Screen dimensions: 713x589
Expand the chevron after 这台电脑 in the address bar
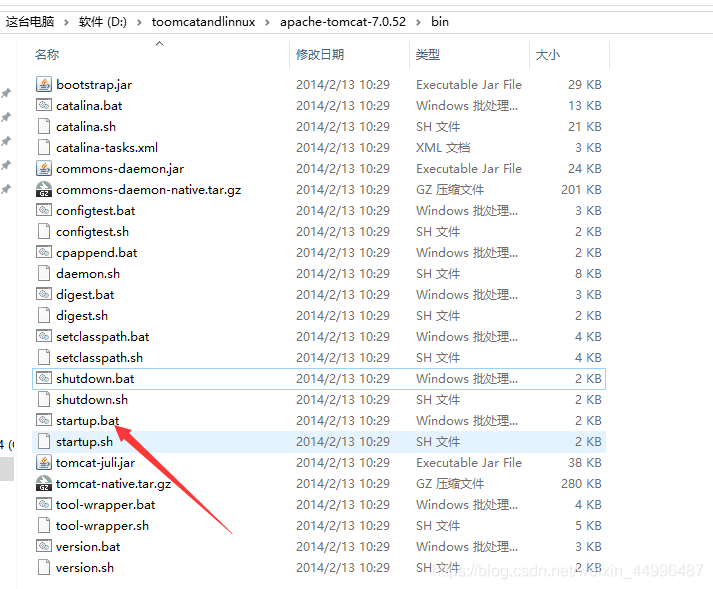pos(66,22)
